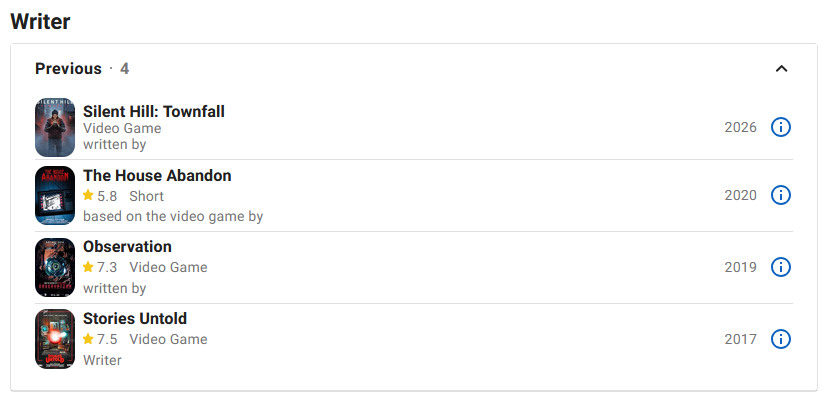Click the 7.5 star rating of Stories Untold

(x=100, y=339)
